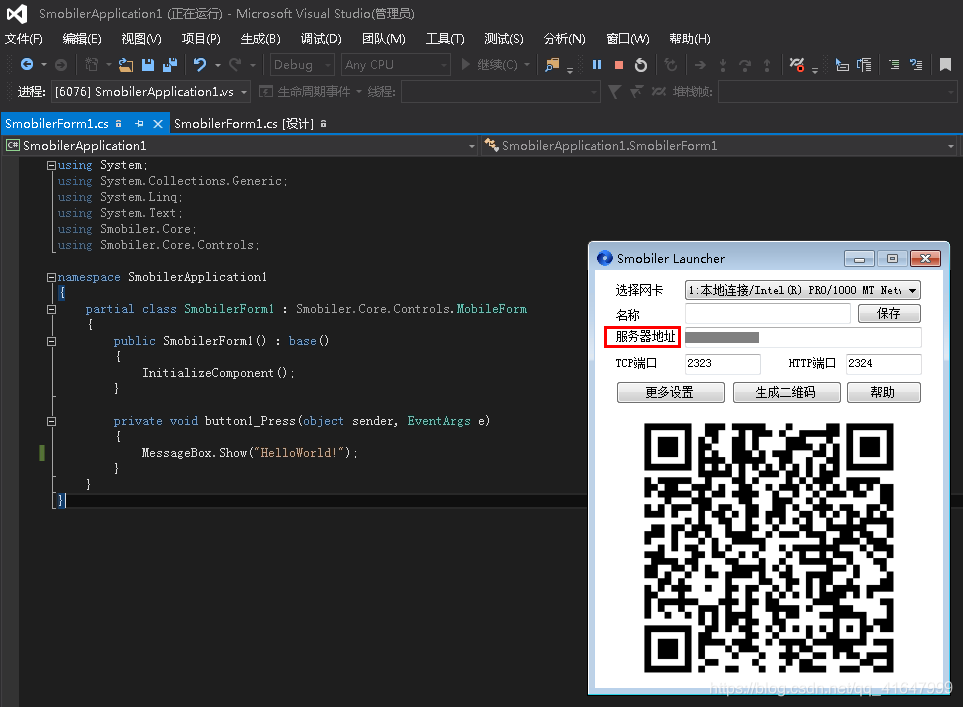This screenshot has width=963, height=707.
Task: Expand the SmobilerApplication1 project scope dropdown
Action: pos(472,146)
